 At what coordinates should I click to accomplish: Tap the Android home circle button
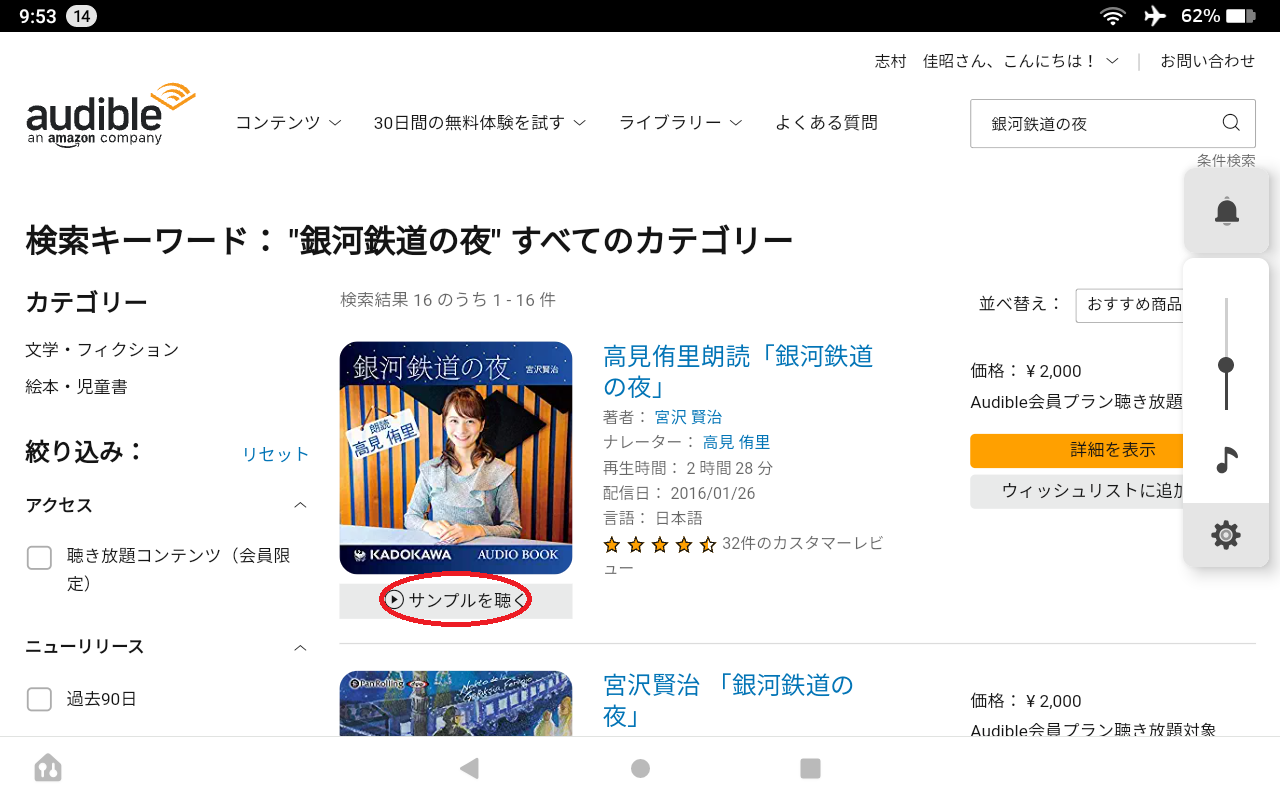point(640,768)
